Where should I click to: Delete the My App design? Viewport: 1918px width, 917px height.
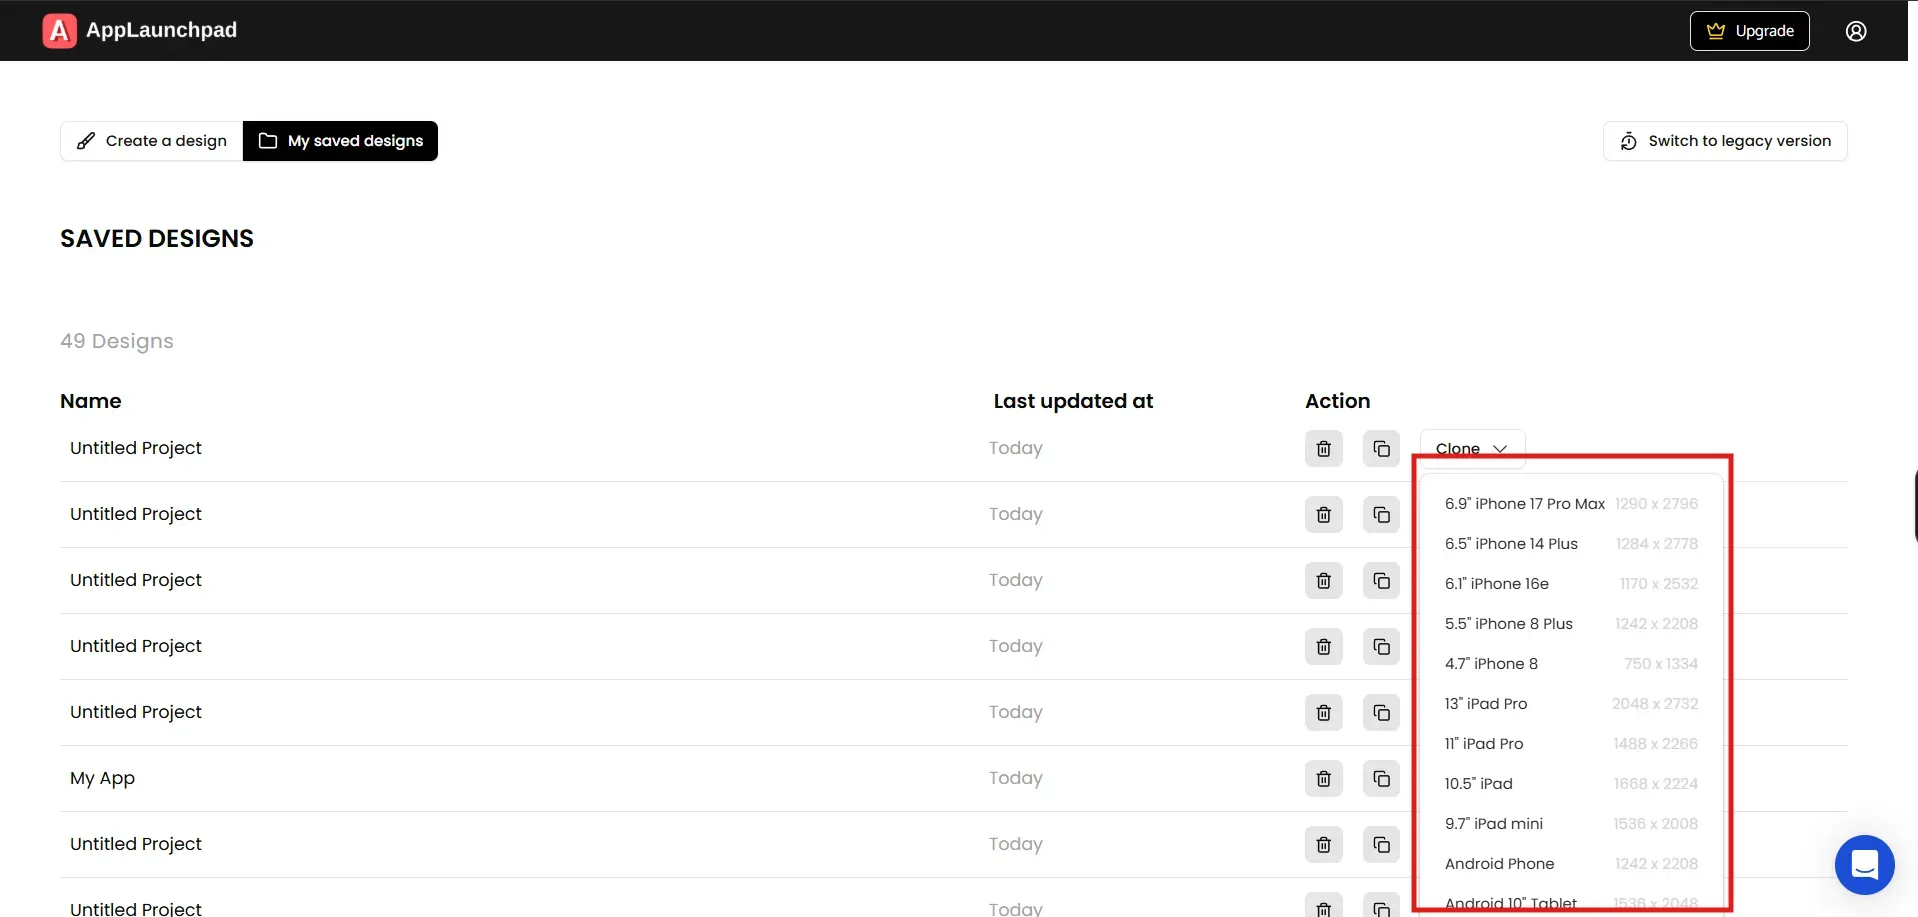(x=1322, y=778)
